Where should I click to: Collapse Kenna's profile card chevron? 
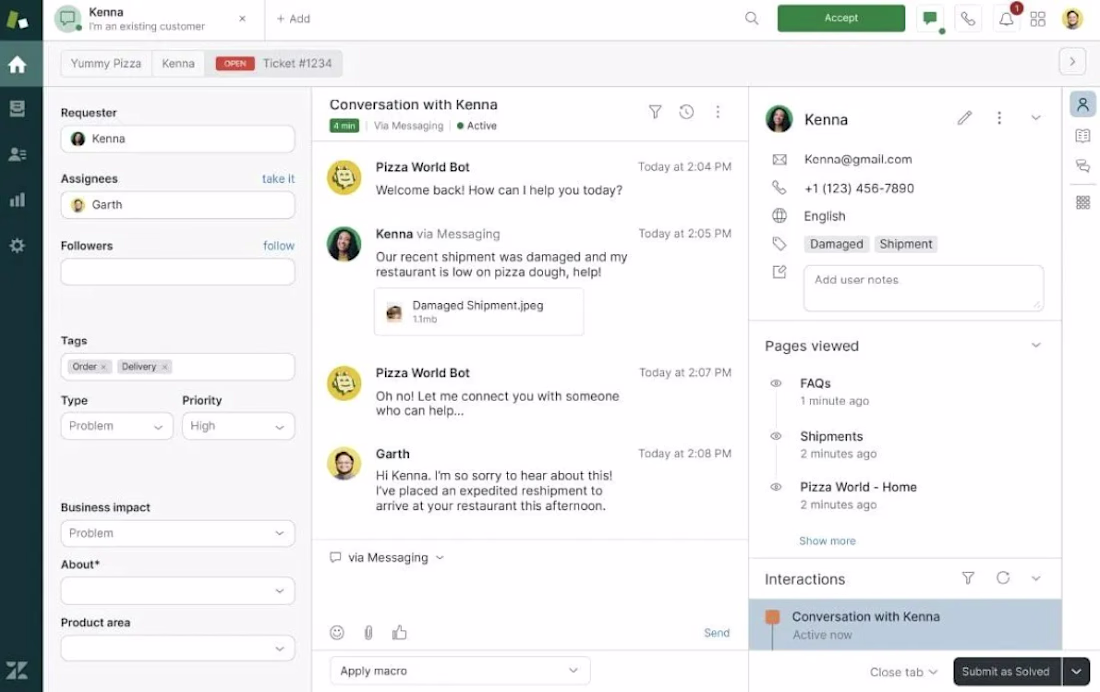click(x=1035, y=118)
